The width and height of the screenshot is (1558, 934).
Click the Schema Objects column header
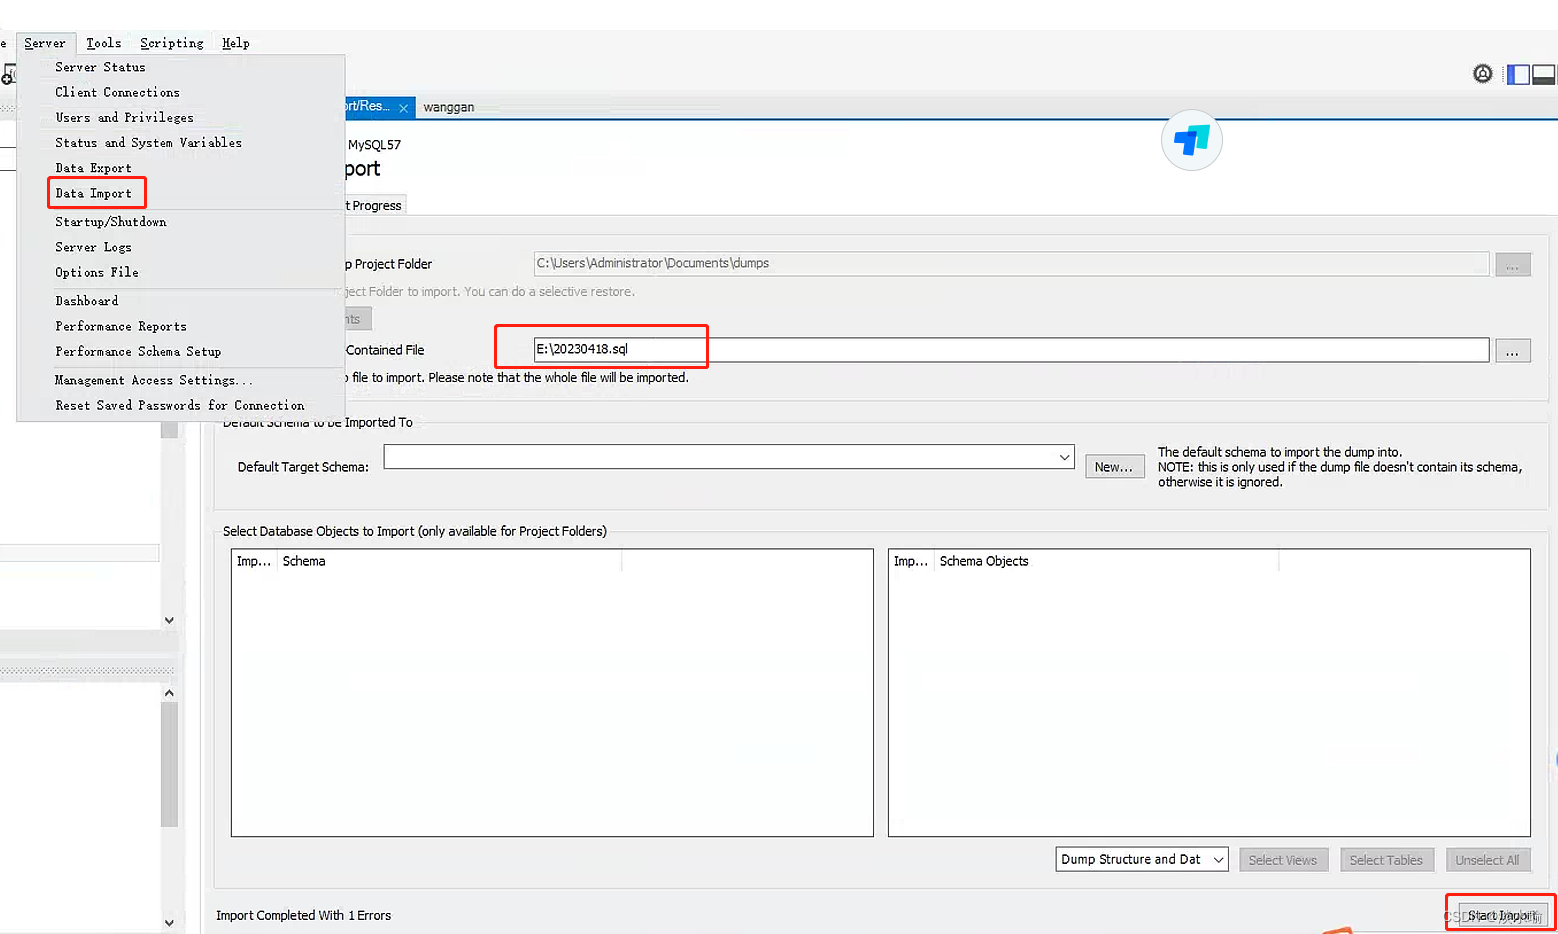(x=1106, y=561)
